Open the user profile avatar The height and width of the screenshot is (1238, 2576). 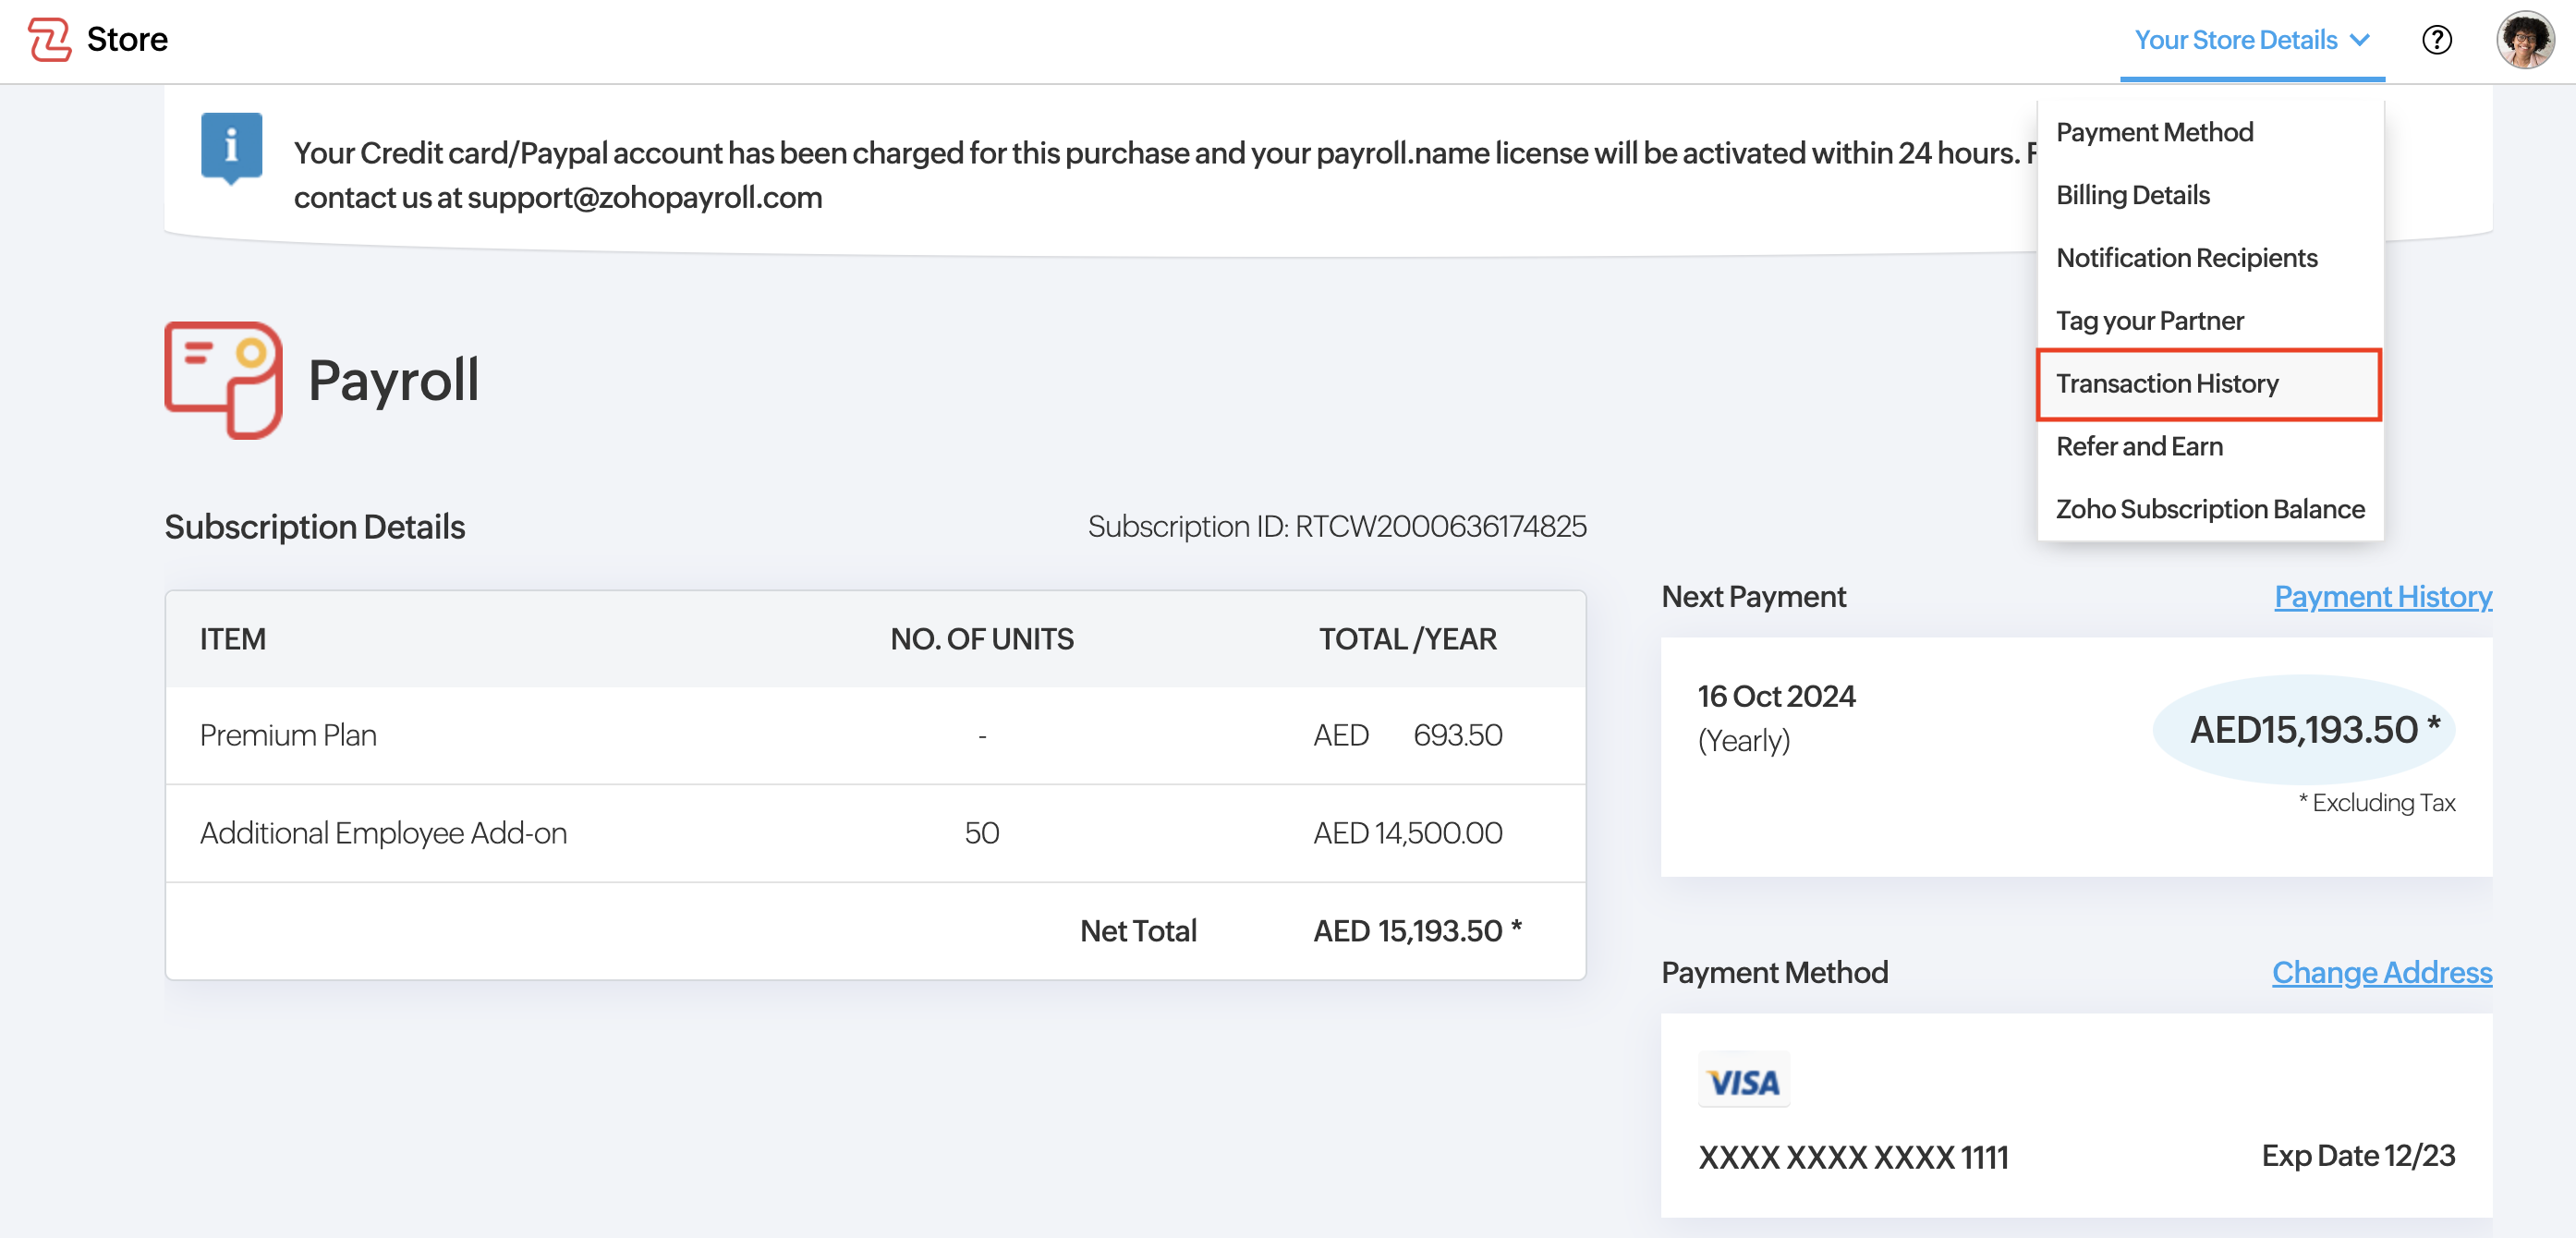coord(2524,40)
